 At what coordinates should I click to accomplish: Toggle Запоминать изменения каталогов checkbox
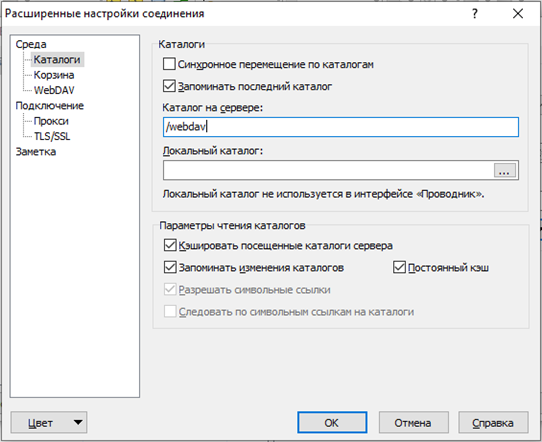tap(170, 267)
